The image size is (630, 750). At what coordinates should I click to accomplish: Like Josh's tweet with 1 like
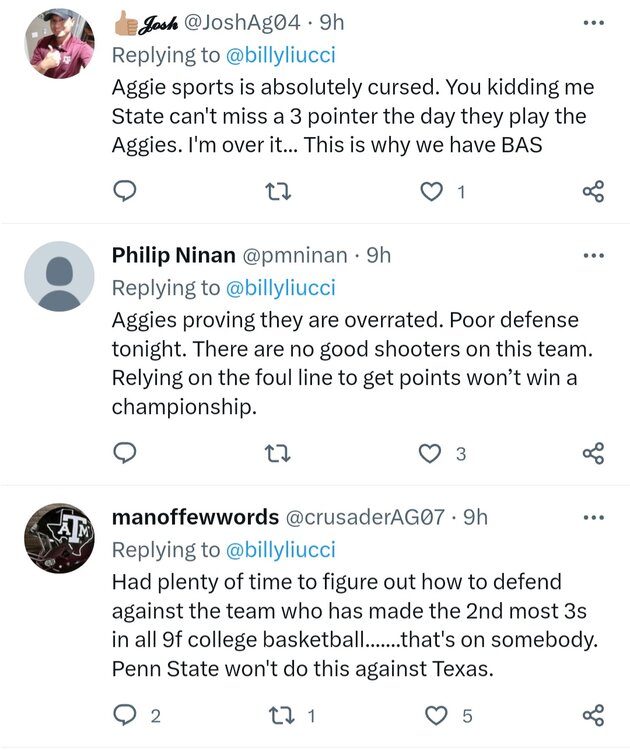(431, 191)
